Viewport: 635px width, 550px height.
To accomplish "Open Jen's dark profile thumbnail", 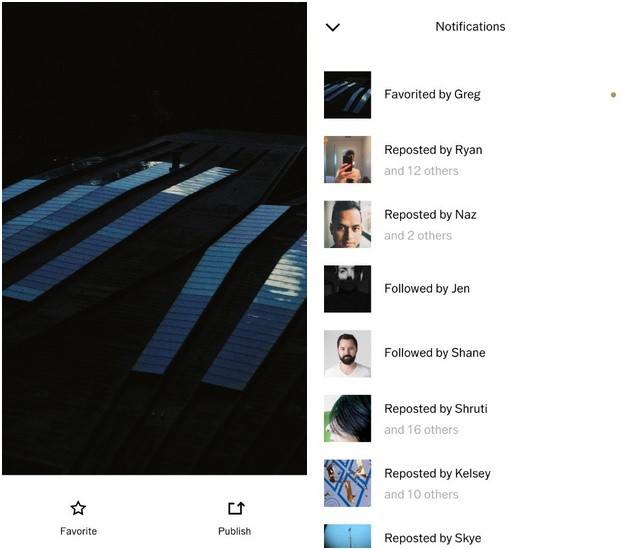I will coord(347,289).
